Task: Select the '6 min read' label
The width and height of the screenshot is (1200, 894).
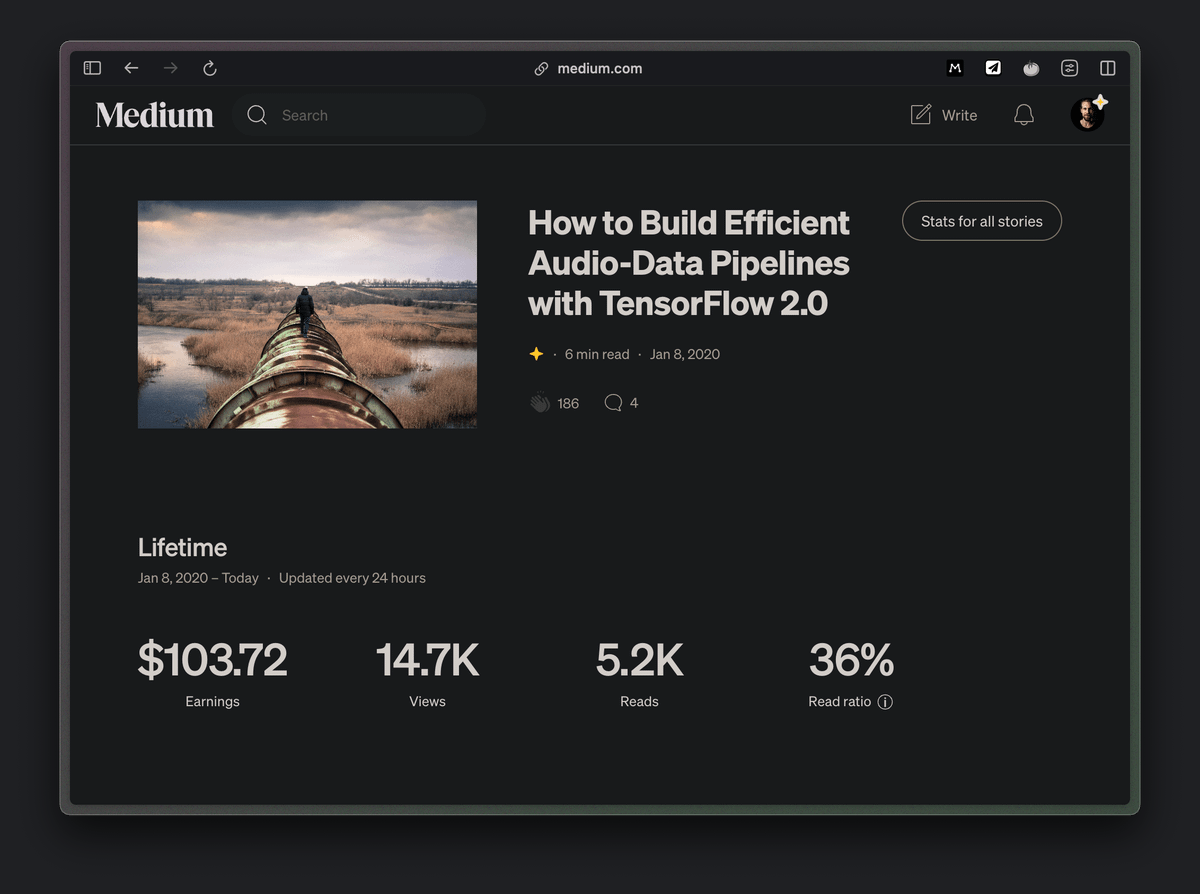Action: pyautogui.click(x=597, y=354)
